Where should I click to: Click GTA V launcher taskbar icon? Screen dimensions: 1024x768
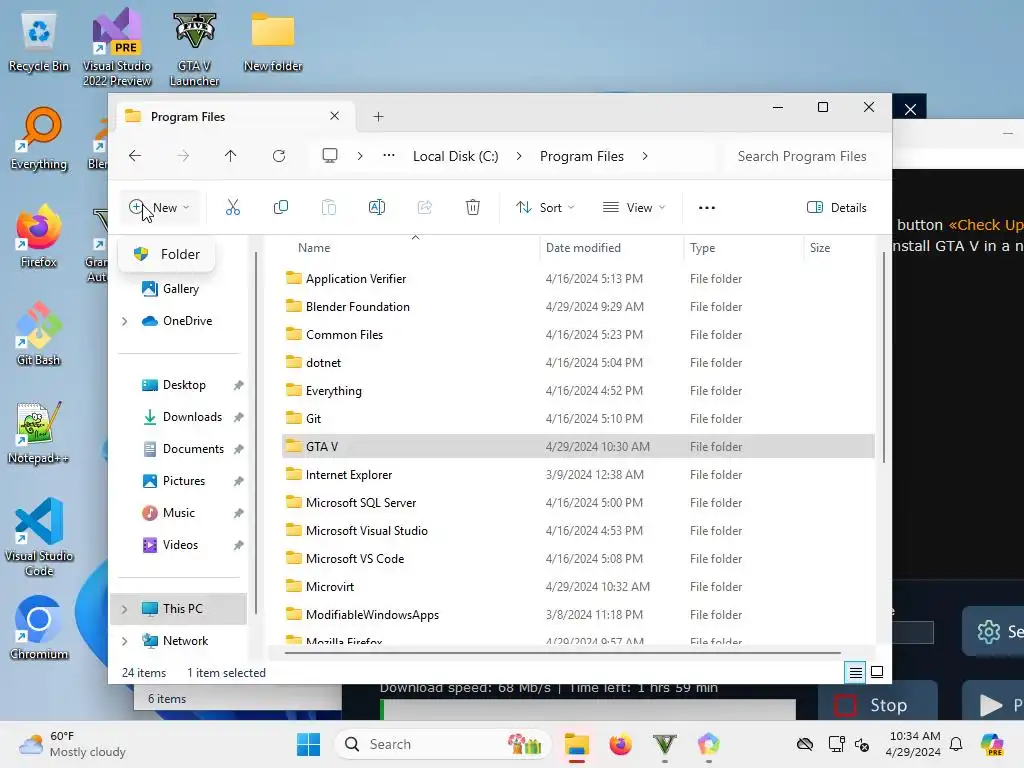[x=664, y=744]
